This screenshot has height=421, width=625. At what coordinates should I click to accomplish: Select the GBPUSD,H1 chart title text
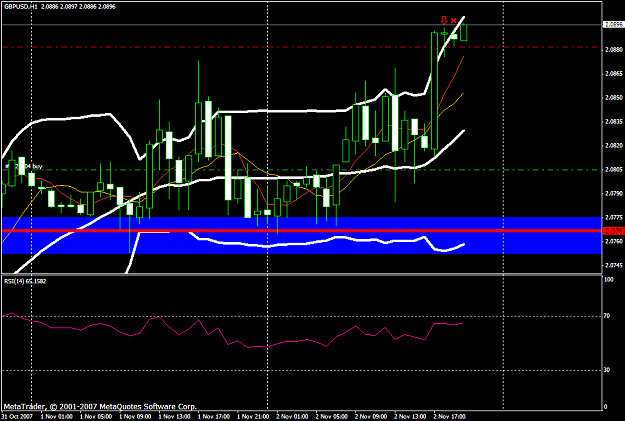click(x=20, y=6)
